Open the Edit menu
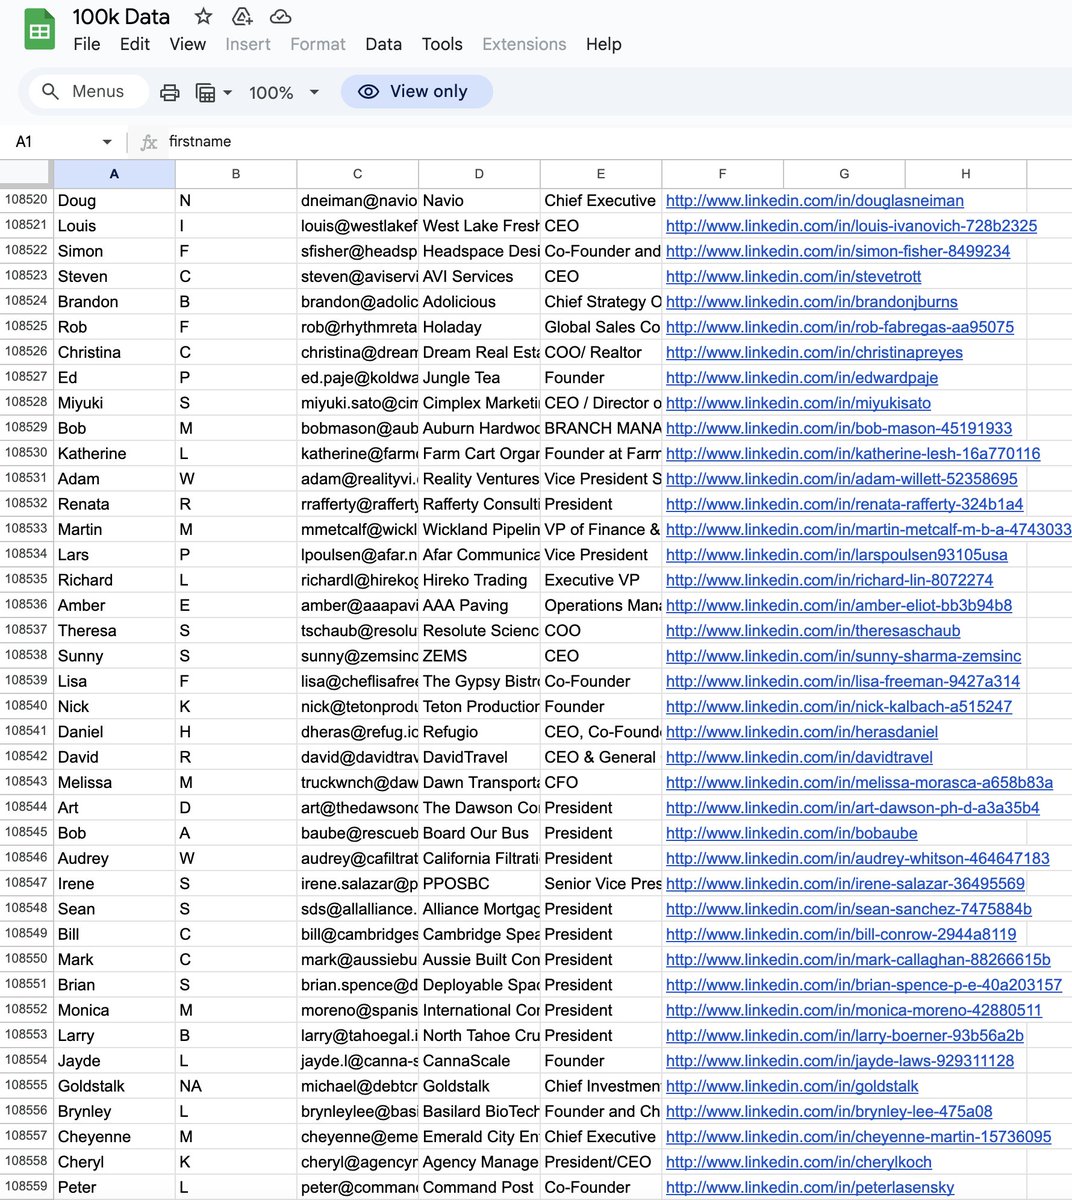Screen dimensions: 1072x1200 pos(134,44)
